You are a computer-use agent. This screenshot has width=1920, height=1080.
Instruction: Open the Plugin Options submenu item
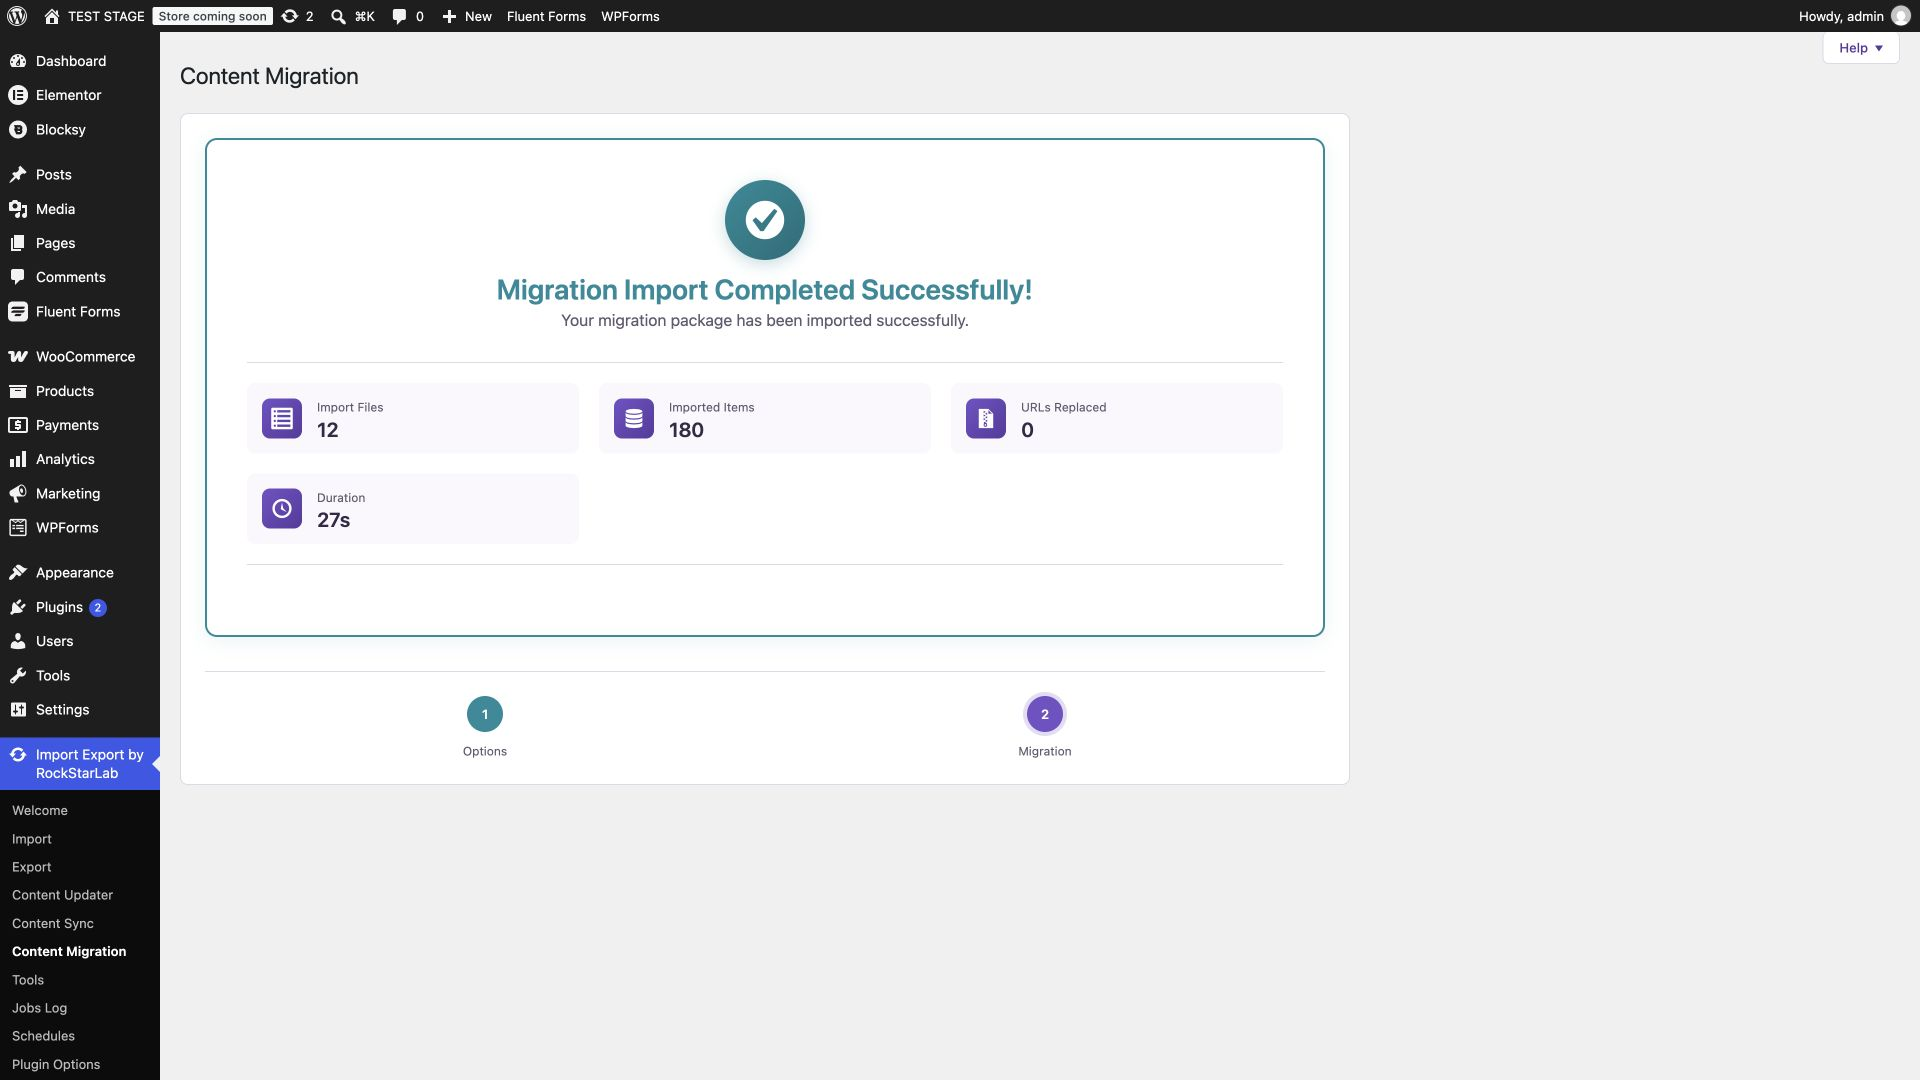pos(56,1065)
